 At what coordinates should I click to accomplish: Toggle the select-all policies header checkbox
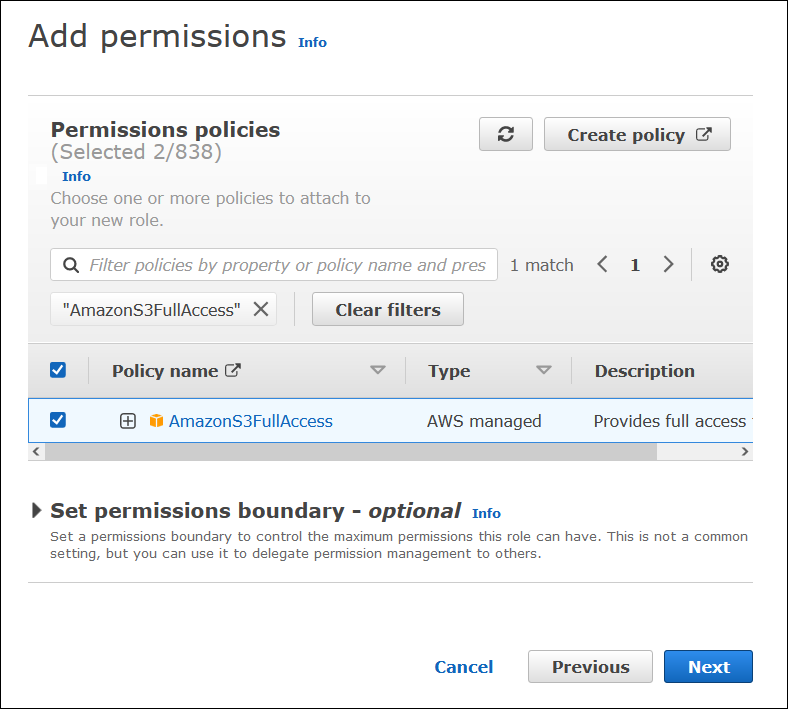click(x=58, y=370)
